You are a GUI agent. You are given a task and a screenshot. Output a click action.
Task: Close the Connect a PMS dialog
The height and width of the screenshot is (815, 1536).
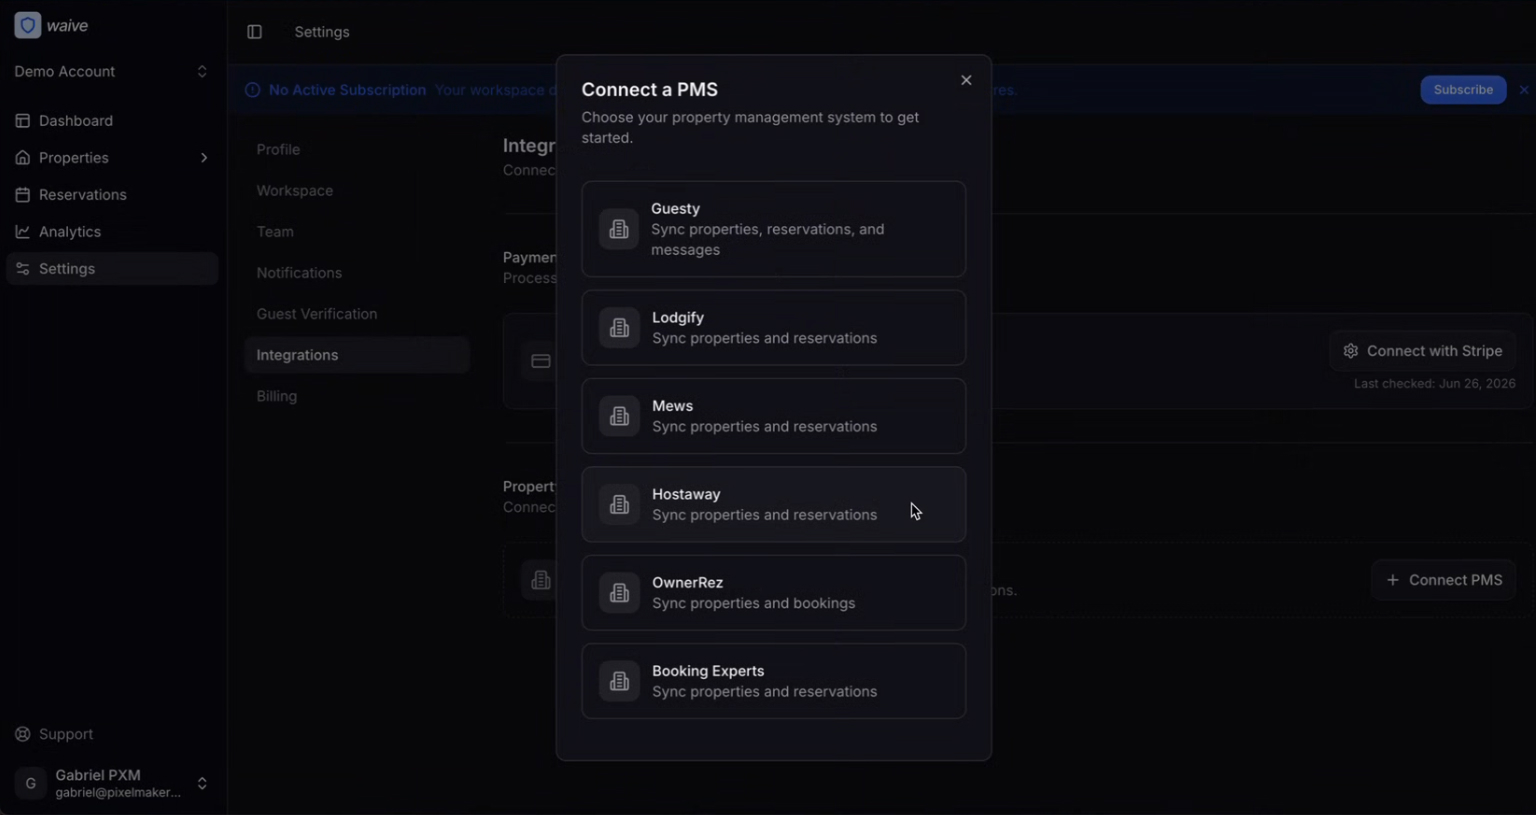click(x=966, y=80)
